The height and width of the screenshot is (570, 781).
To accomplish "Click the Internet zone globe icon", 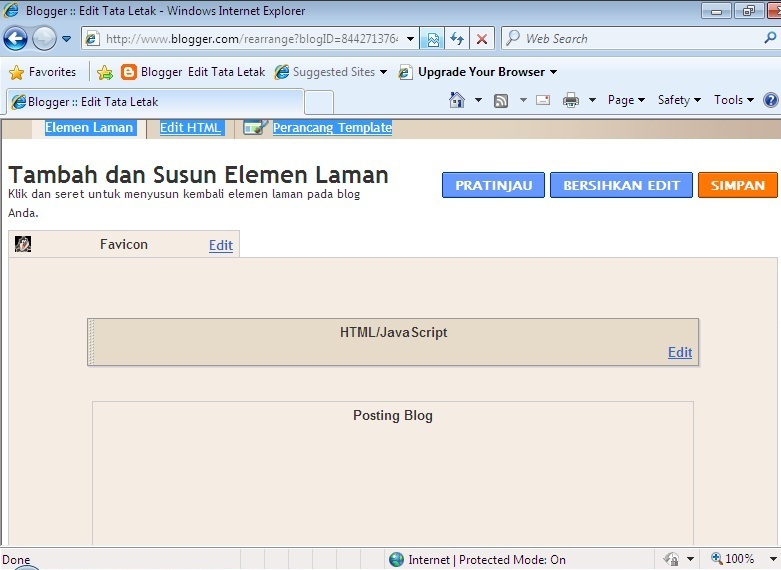I will click(x=396, y=560).
